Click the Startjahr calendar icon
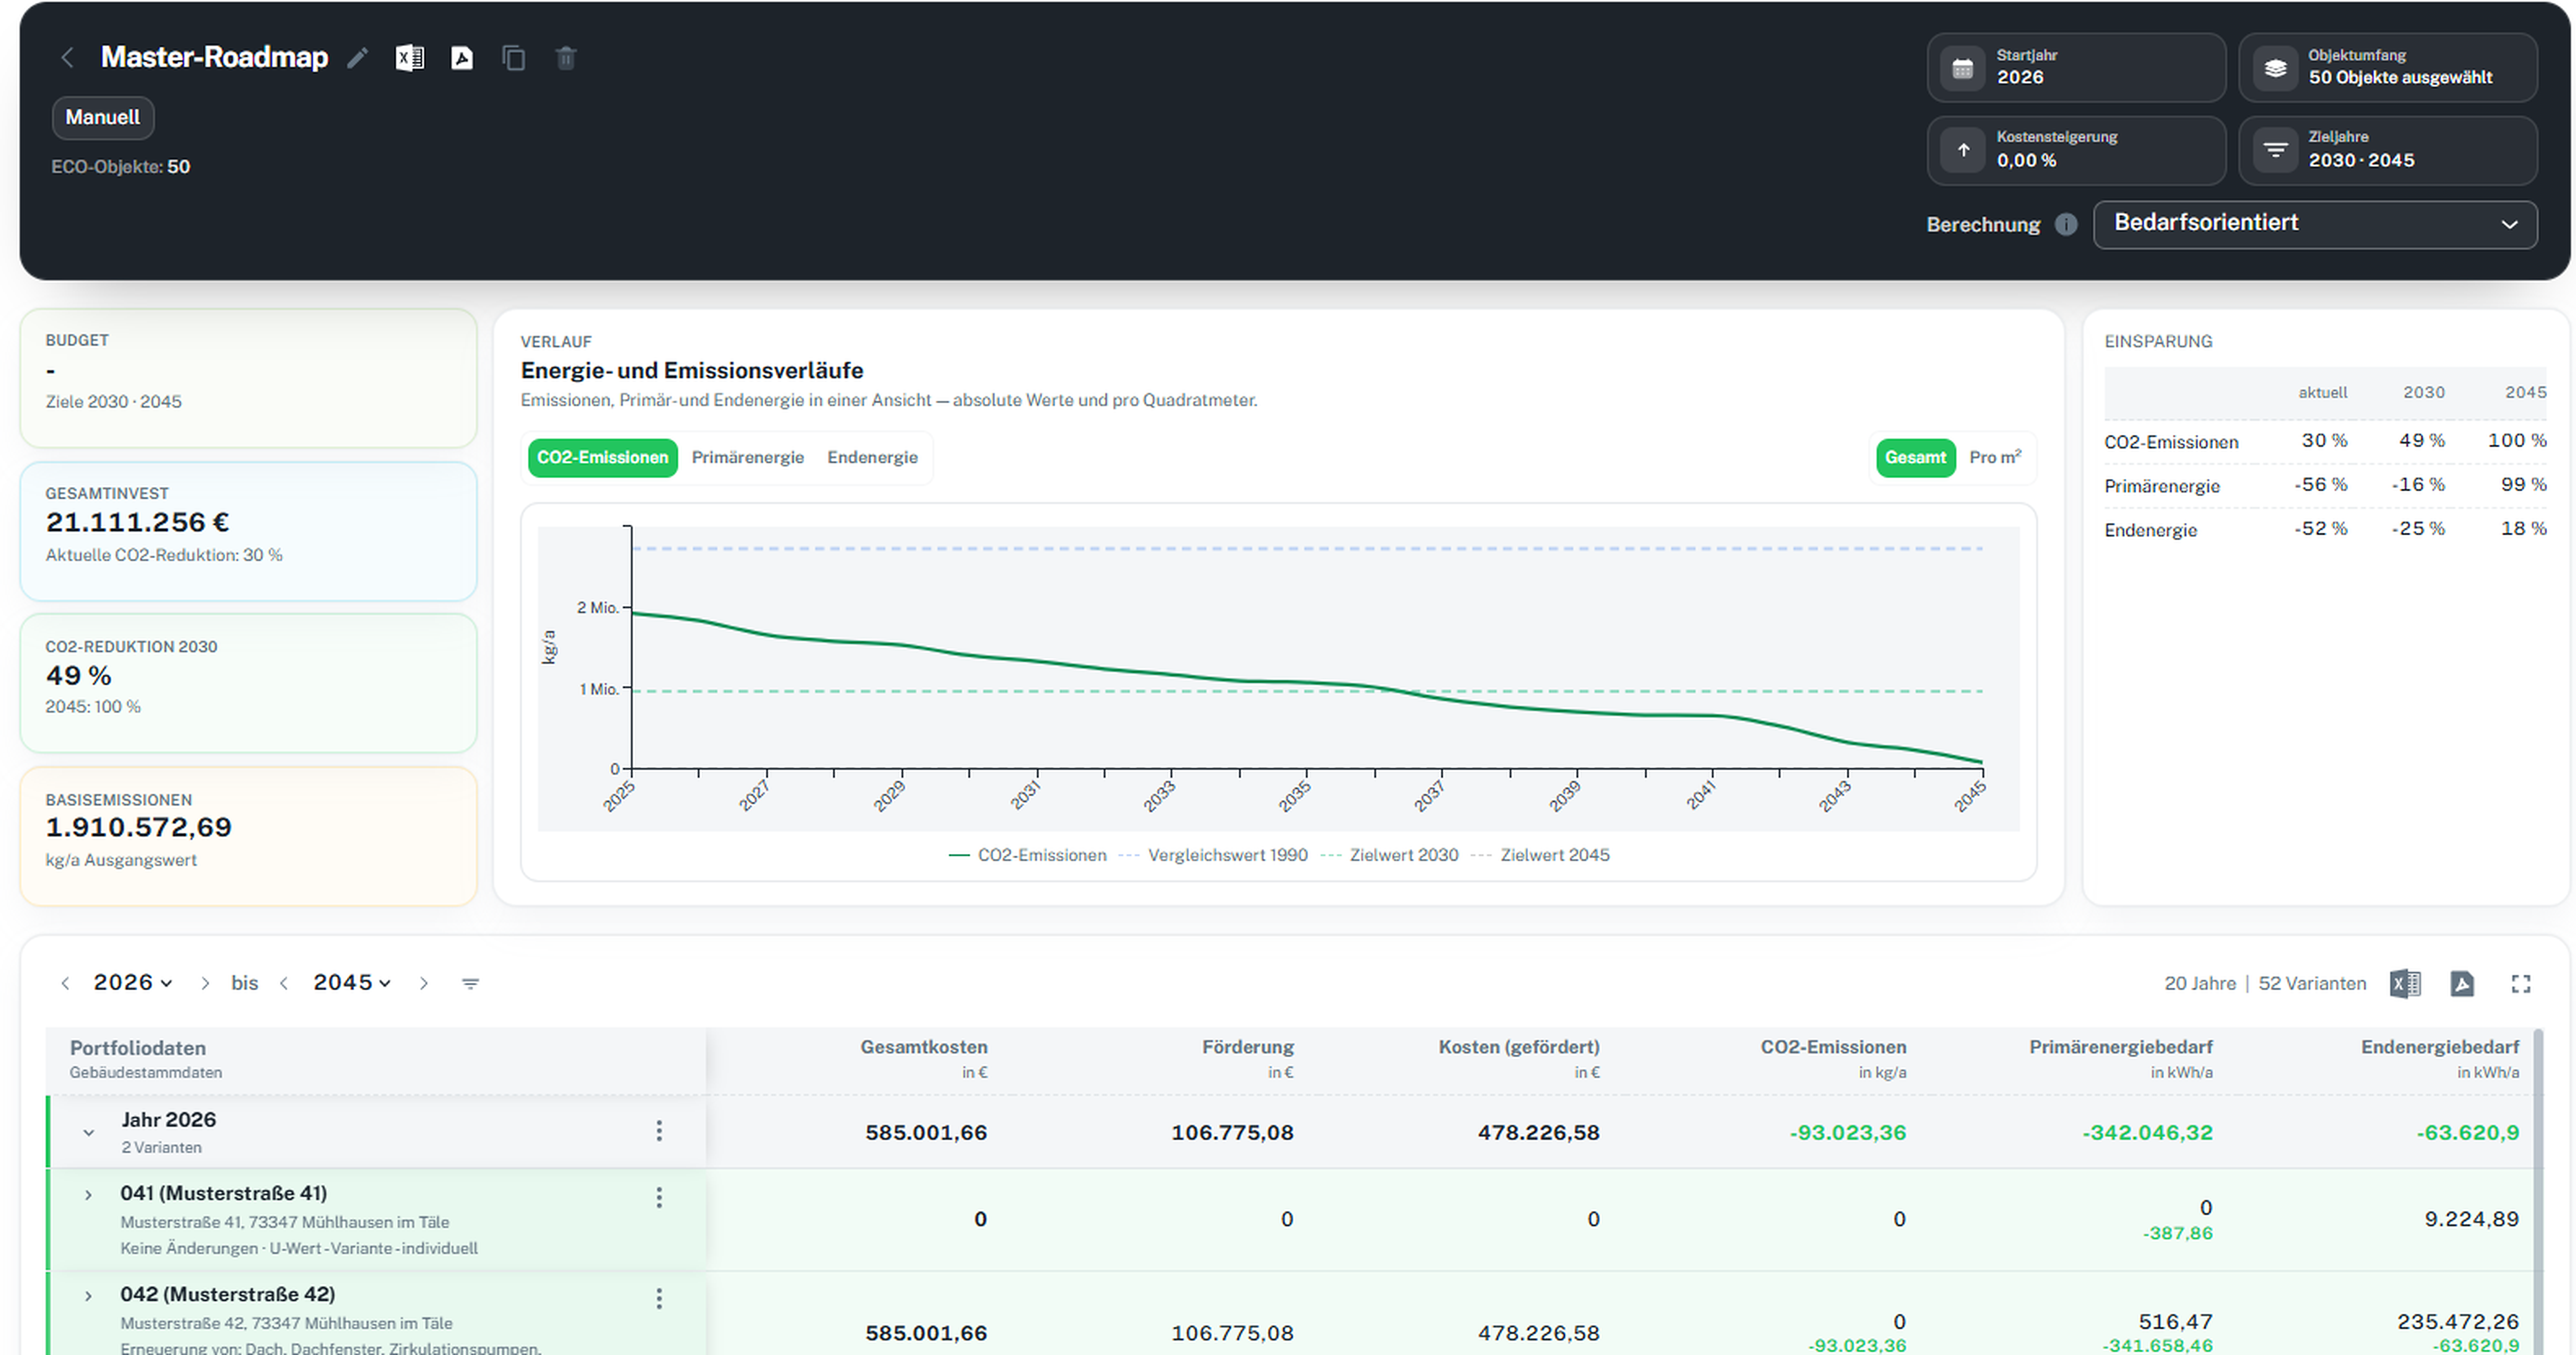Image resolution: width=2576 pixels, height=1355 pixels. [1963, 68]
